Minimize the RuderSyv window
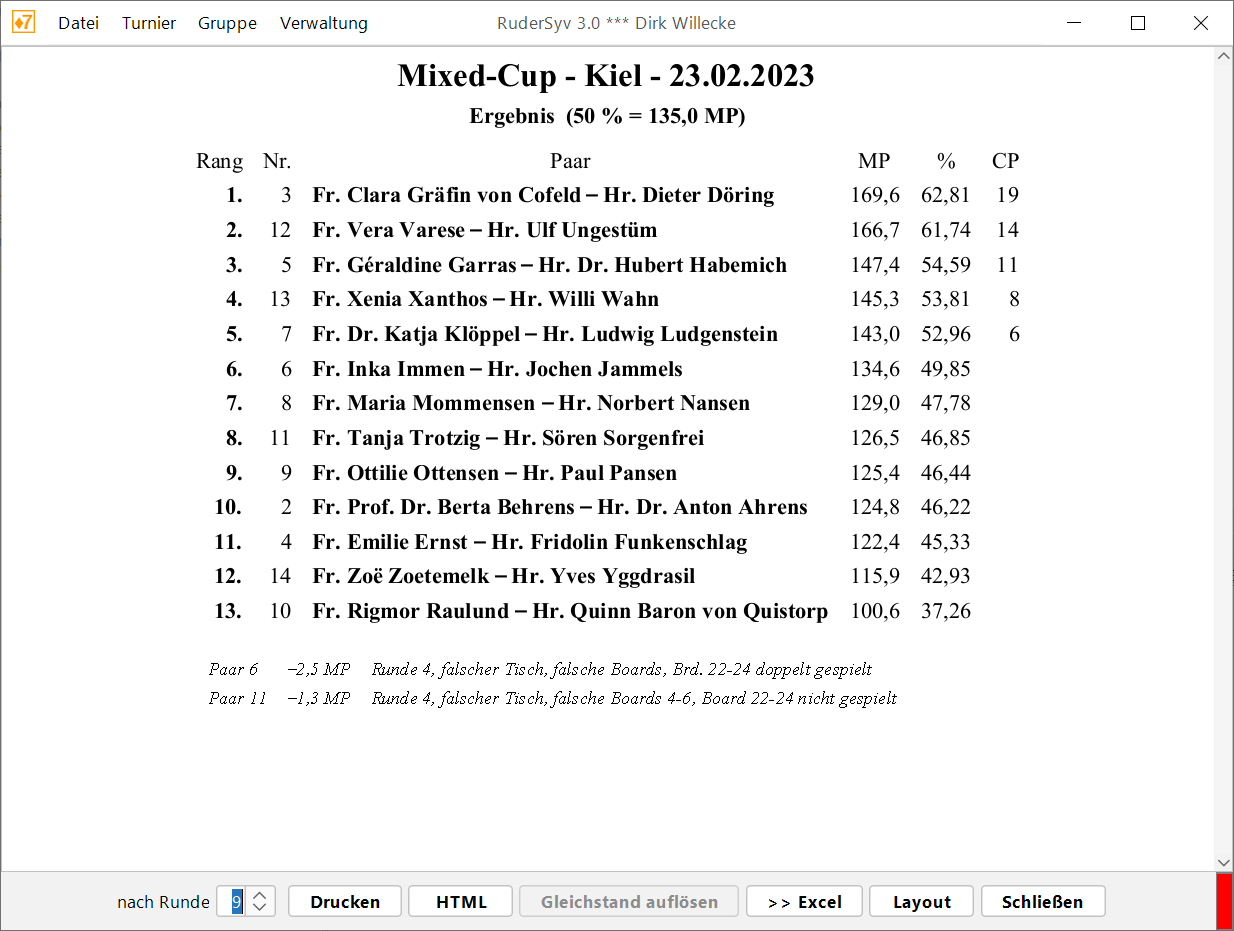This screenshot has height=931, width=1234. click(x=1074, y=23)
